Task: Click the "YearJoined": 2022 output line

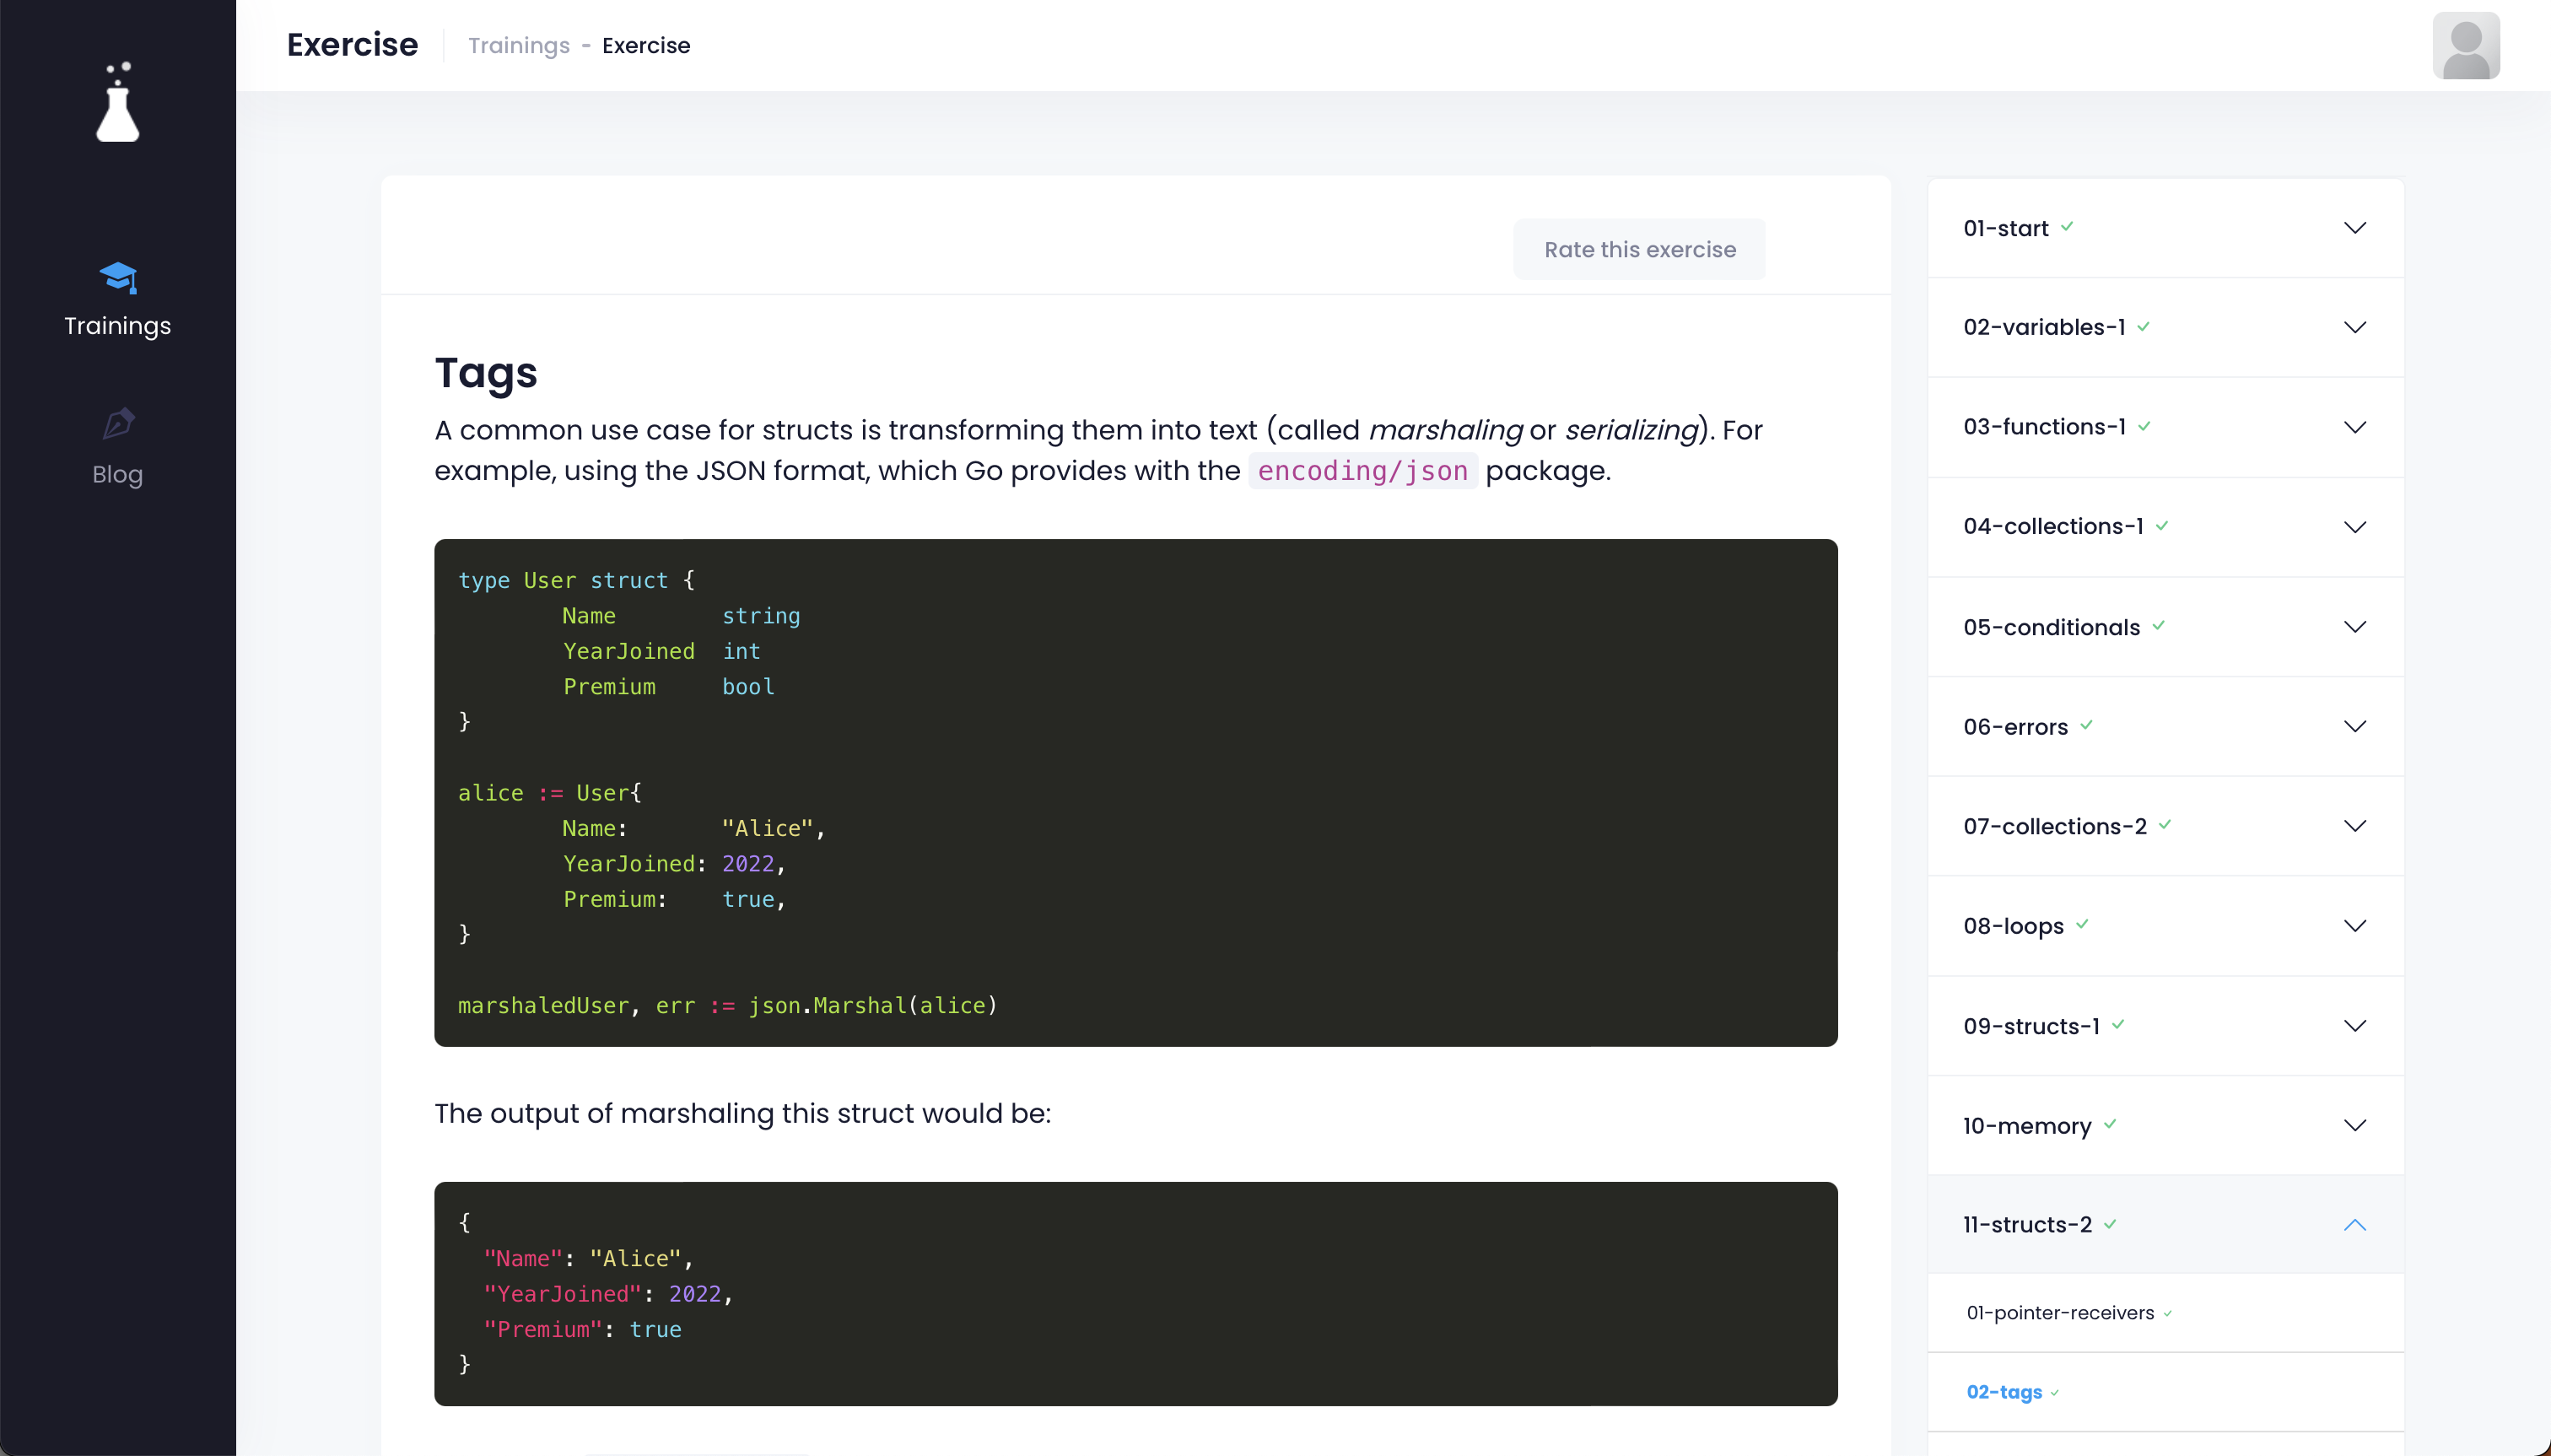Action: (x=608, y=1294)
